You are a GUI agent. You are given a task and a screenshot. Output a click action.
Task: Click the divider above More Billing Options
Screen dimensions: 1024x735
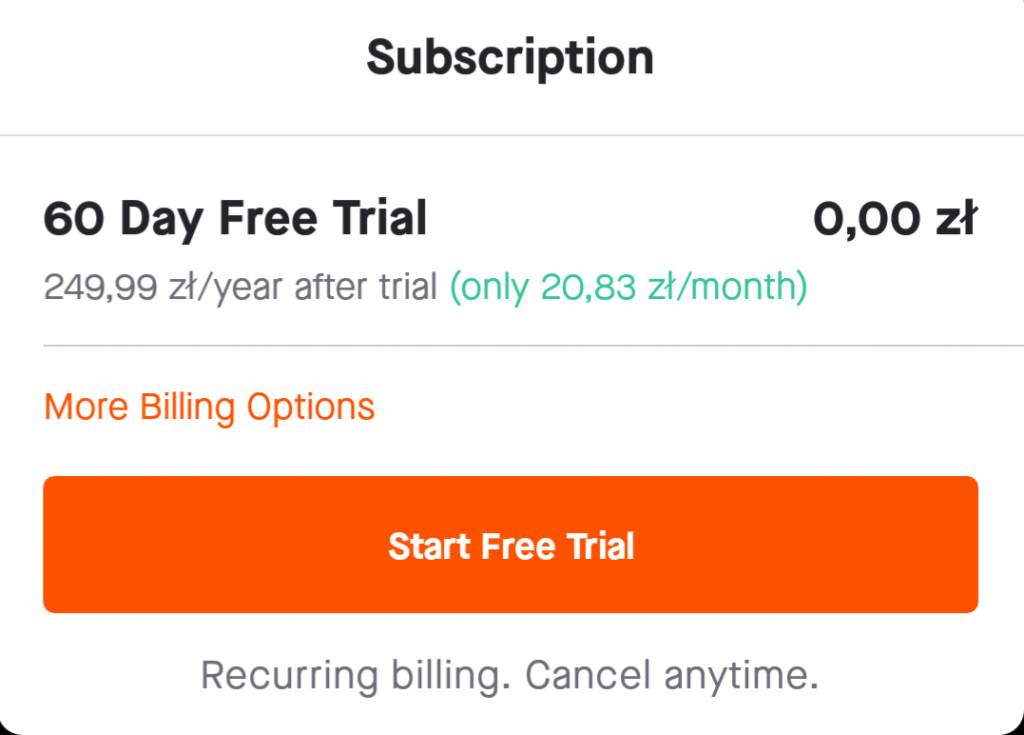pyautogui.click(x=510, y=346)
